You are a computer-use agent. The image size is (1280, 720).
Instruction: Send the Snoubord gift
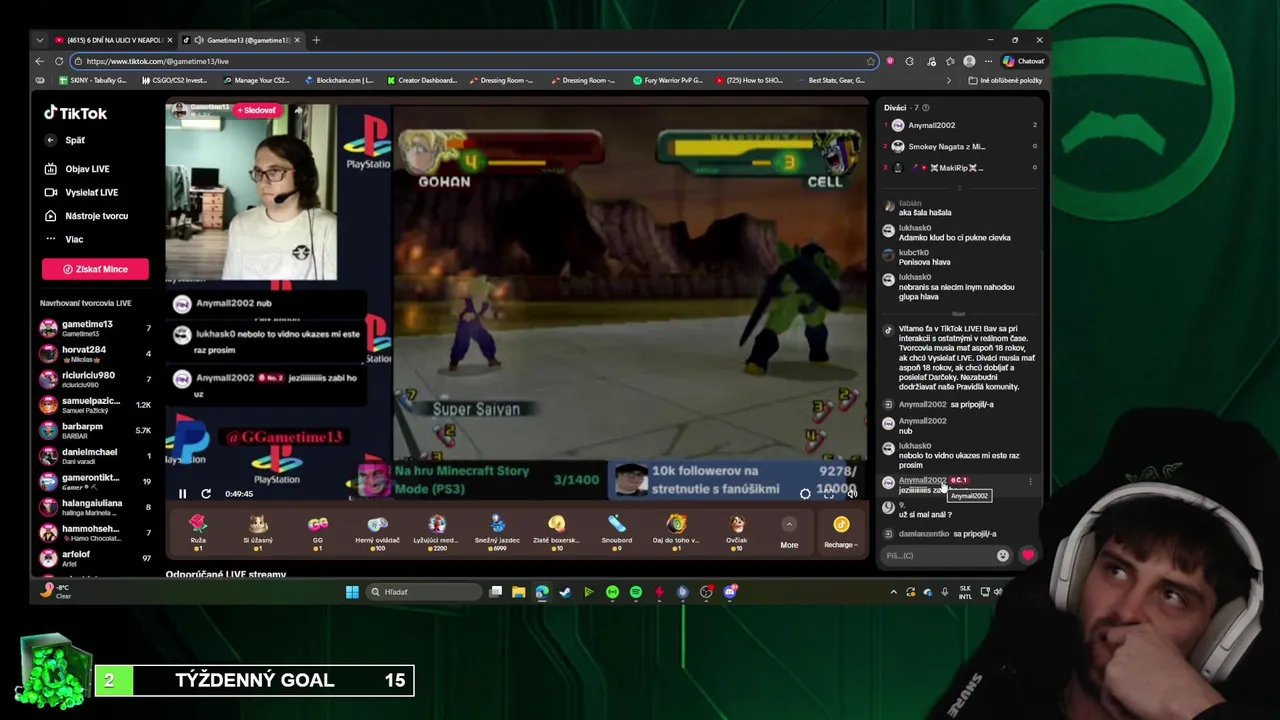(x=617, y=531)
